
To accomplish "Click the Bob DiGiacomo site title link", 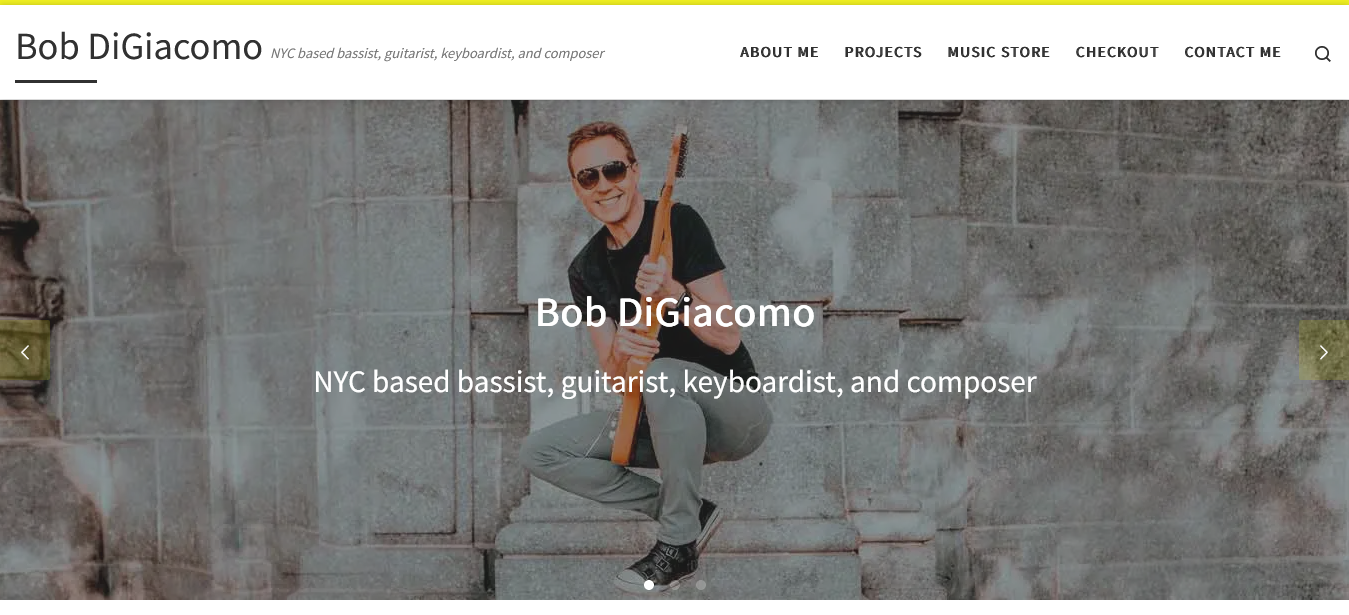I will pyautogui.click(x=139, y=47).
